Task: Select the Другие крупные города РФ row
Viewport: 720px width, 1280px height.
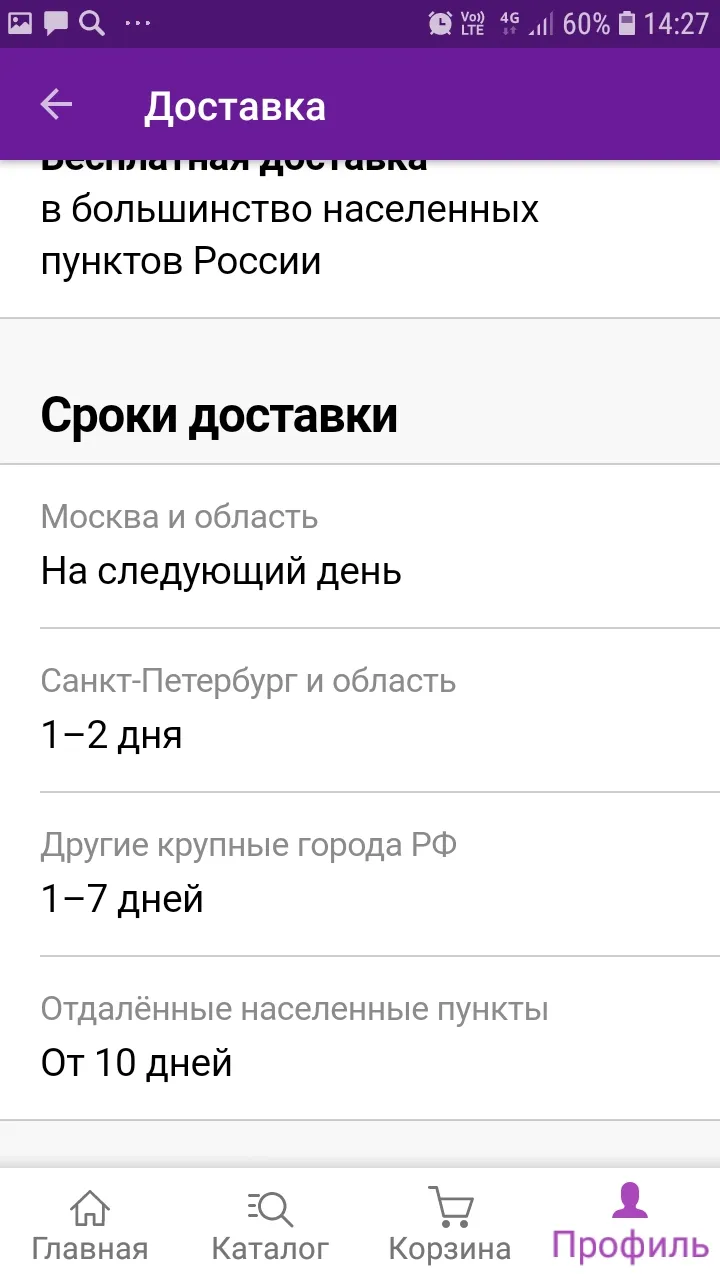Action: [x=360, y=874]
